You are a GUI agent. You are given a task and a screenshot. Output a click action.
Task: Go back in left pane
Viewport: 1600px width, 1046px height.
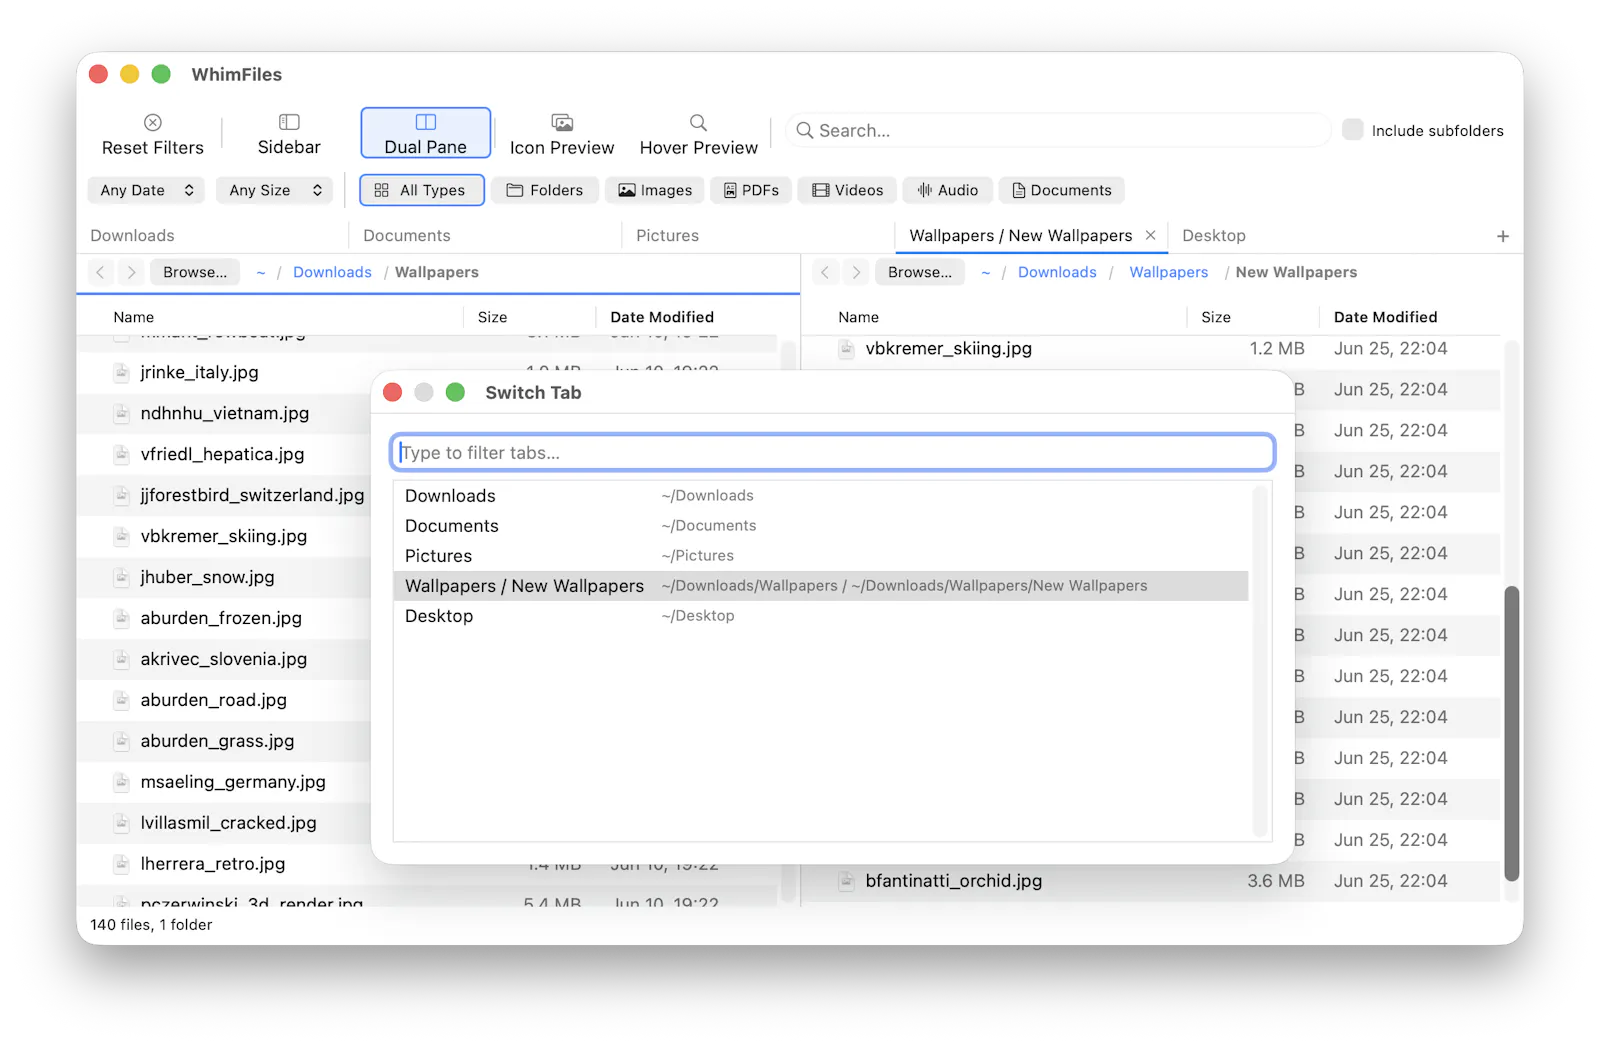click(x=100, y=272)
